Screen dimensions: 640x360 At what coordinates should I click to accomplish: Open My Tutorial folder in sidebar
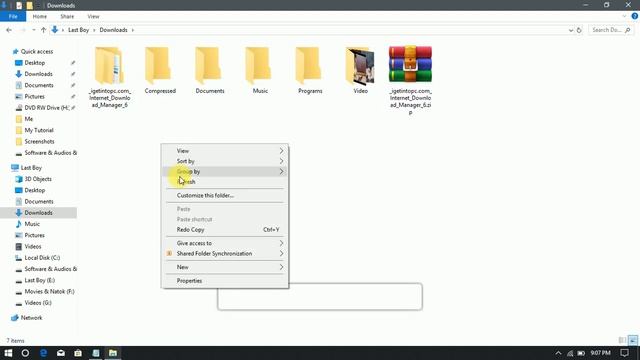pyautogui.click(x=39, y=130)
